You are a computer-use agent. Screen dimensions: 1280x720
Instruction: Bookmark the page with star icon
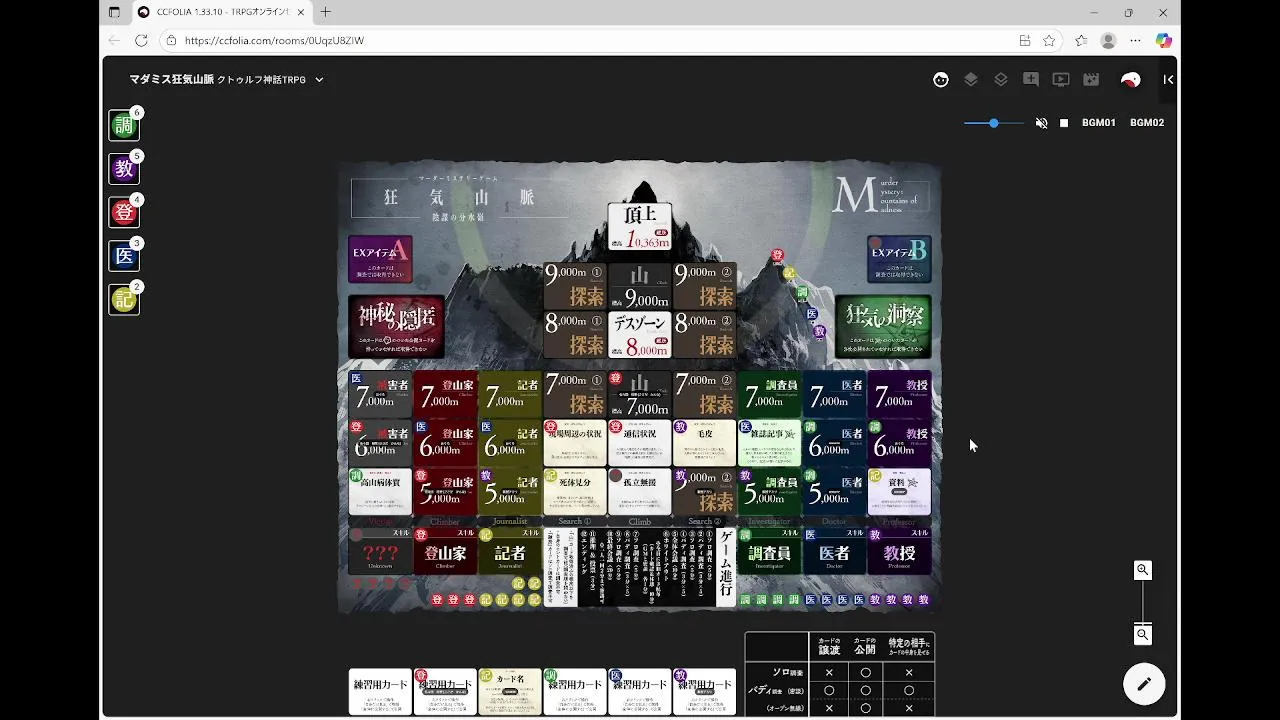coord(1049,40)
